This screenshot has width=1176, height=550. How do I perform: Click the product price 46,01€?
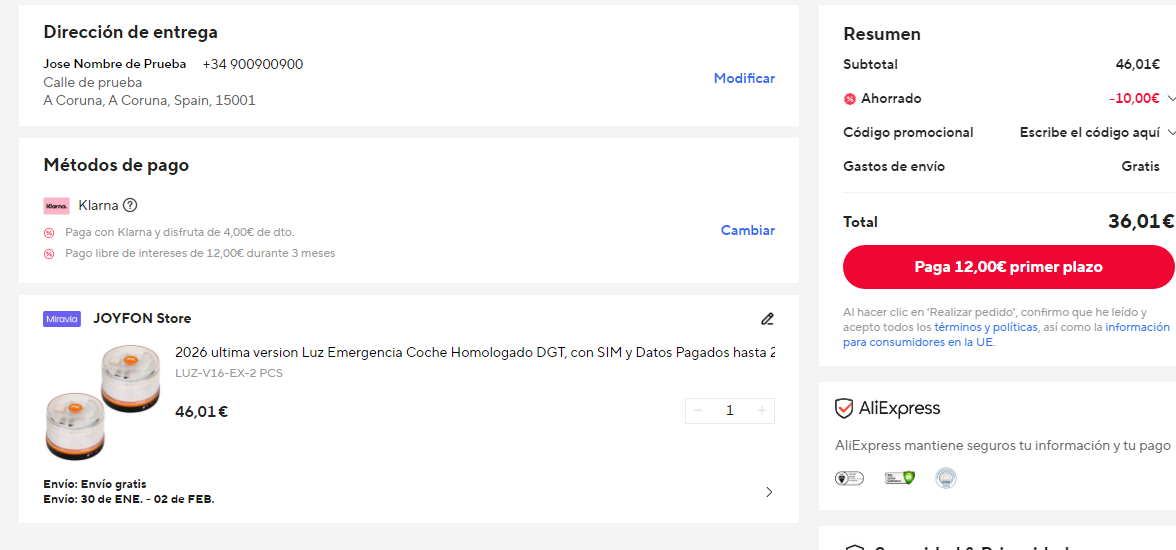(201, 411)
